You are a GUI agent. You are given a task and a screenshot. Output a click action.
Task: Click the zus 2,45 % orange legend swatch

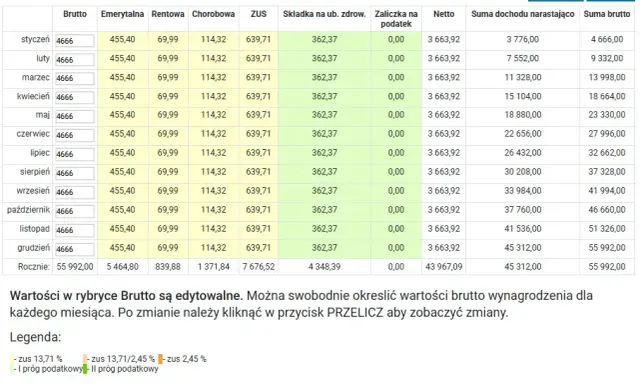(x=160, y=359)
